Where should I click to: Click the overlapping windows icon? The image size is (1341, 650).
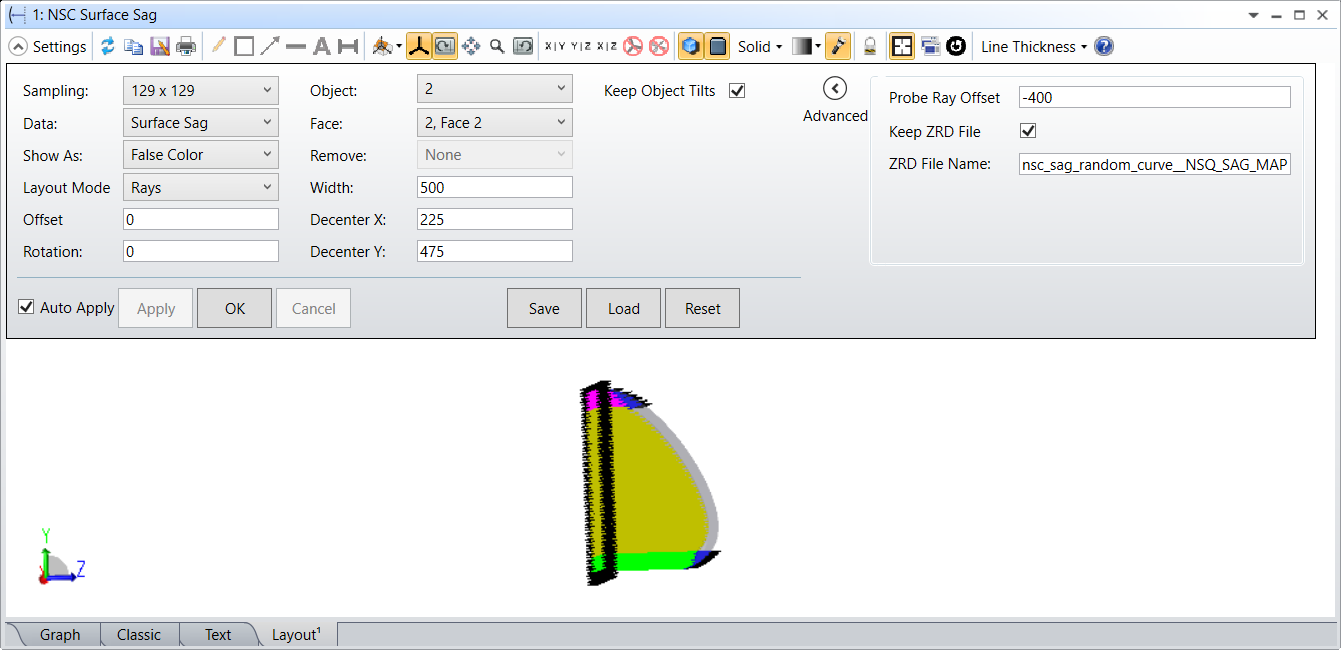click(930, 46)
